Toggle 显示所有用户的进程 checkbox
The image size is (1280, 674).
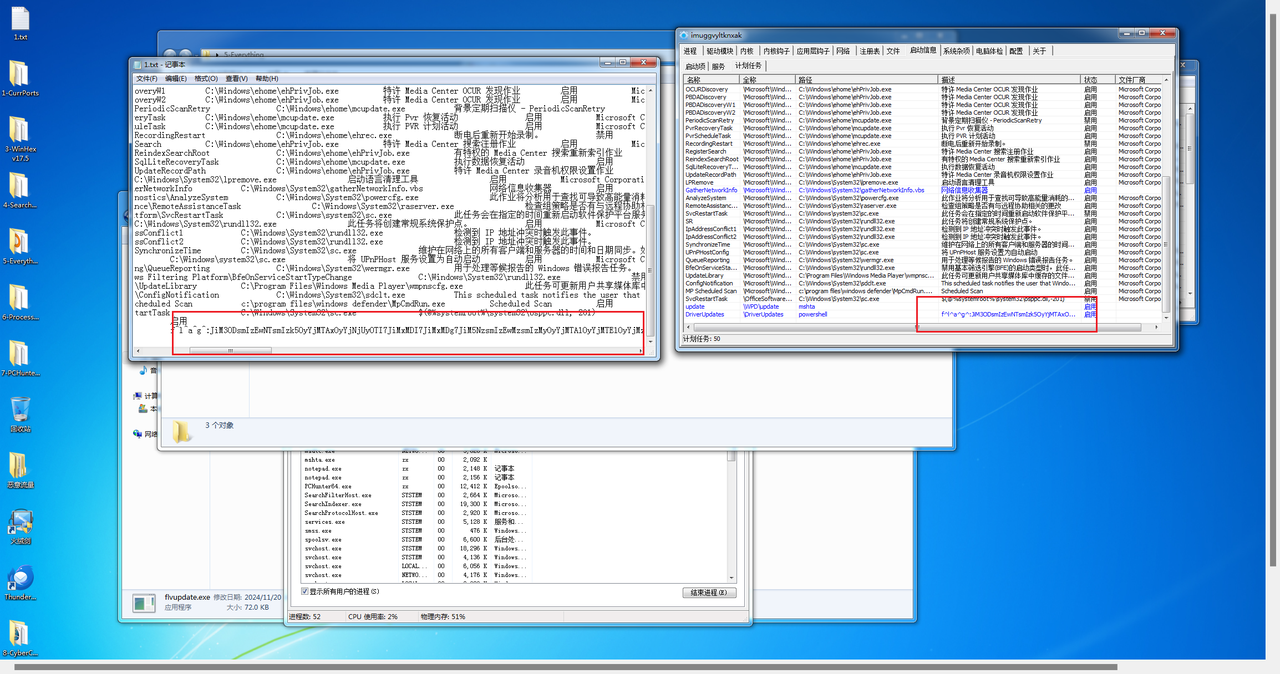(x=306, y=592)
